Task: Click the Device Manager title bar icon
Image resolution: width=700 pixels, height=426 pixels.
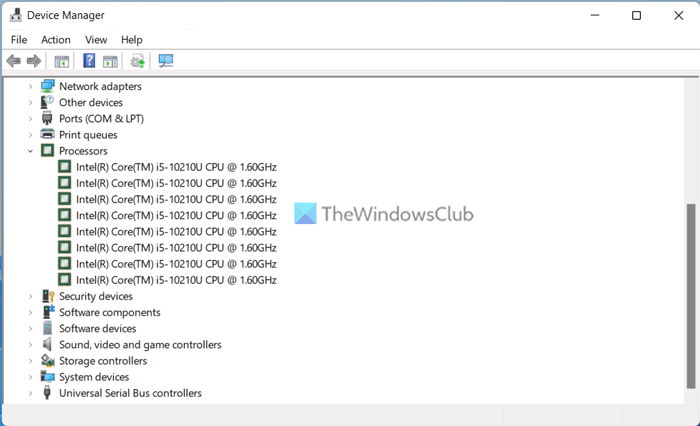Action: coord(16,15)
